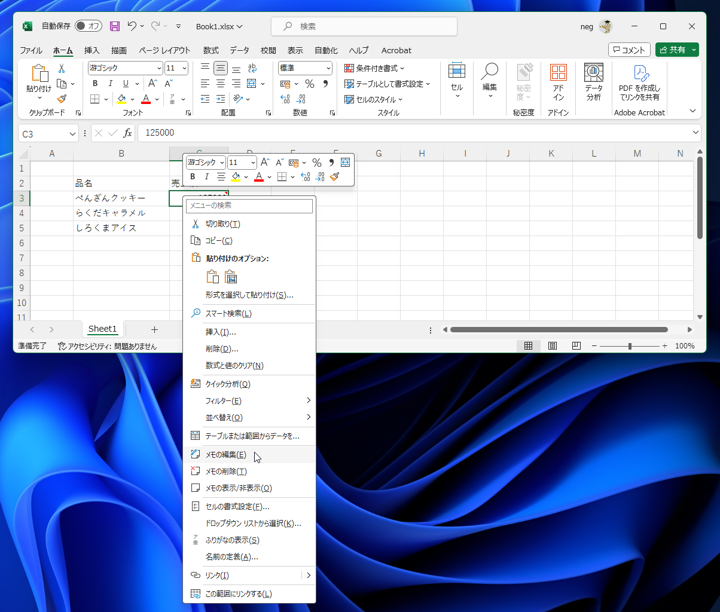Select the cell reading らくだキャラメル
The width and height of the screenshot is (720, 612).
[121, 213]
